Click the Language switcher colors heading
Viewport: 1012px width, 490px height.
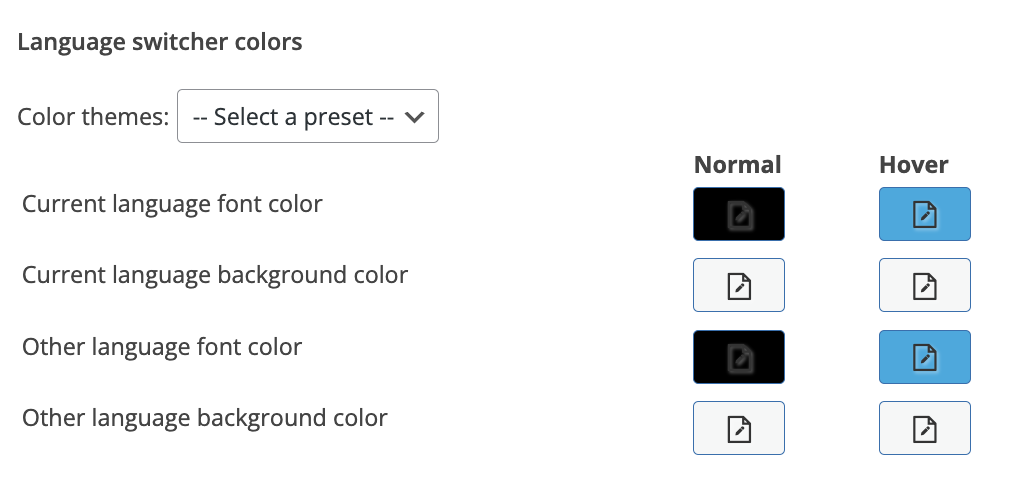point(160,42)
